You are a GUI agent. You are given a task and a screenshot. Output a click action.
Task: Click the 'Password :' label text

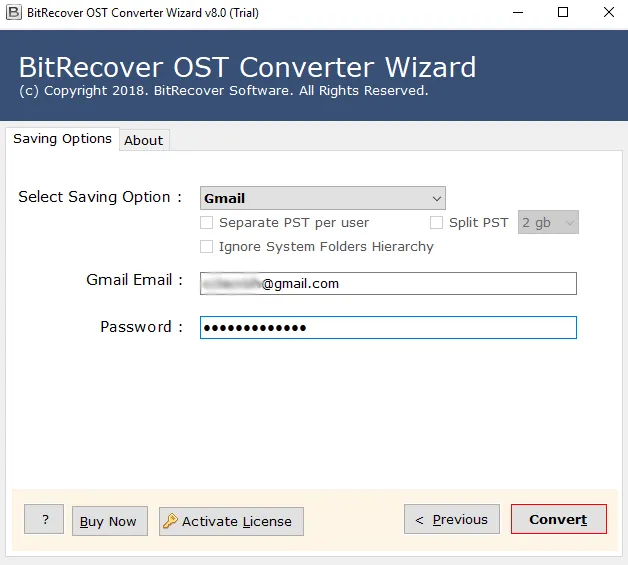141,327
